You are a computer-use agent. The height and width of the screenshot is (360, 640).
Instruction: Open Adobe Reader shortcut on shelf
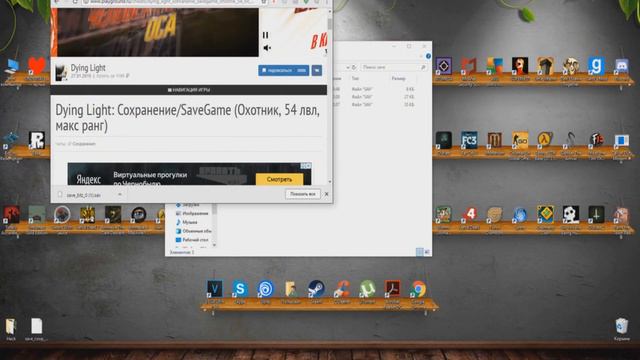tap(393, 289)
